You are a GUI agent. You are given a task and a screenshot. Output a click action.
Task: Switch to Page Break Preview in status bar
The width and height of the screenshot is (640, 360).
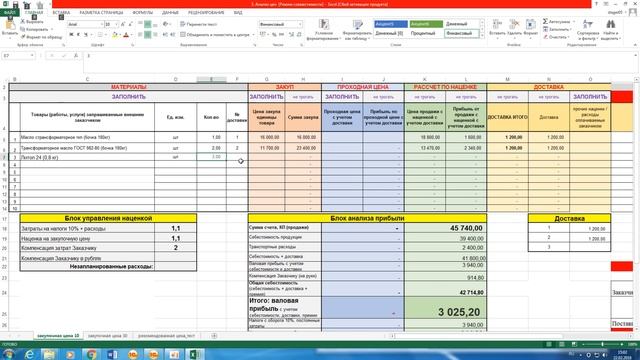click(x=573, y=344)
